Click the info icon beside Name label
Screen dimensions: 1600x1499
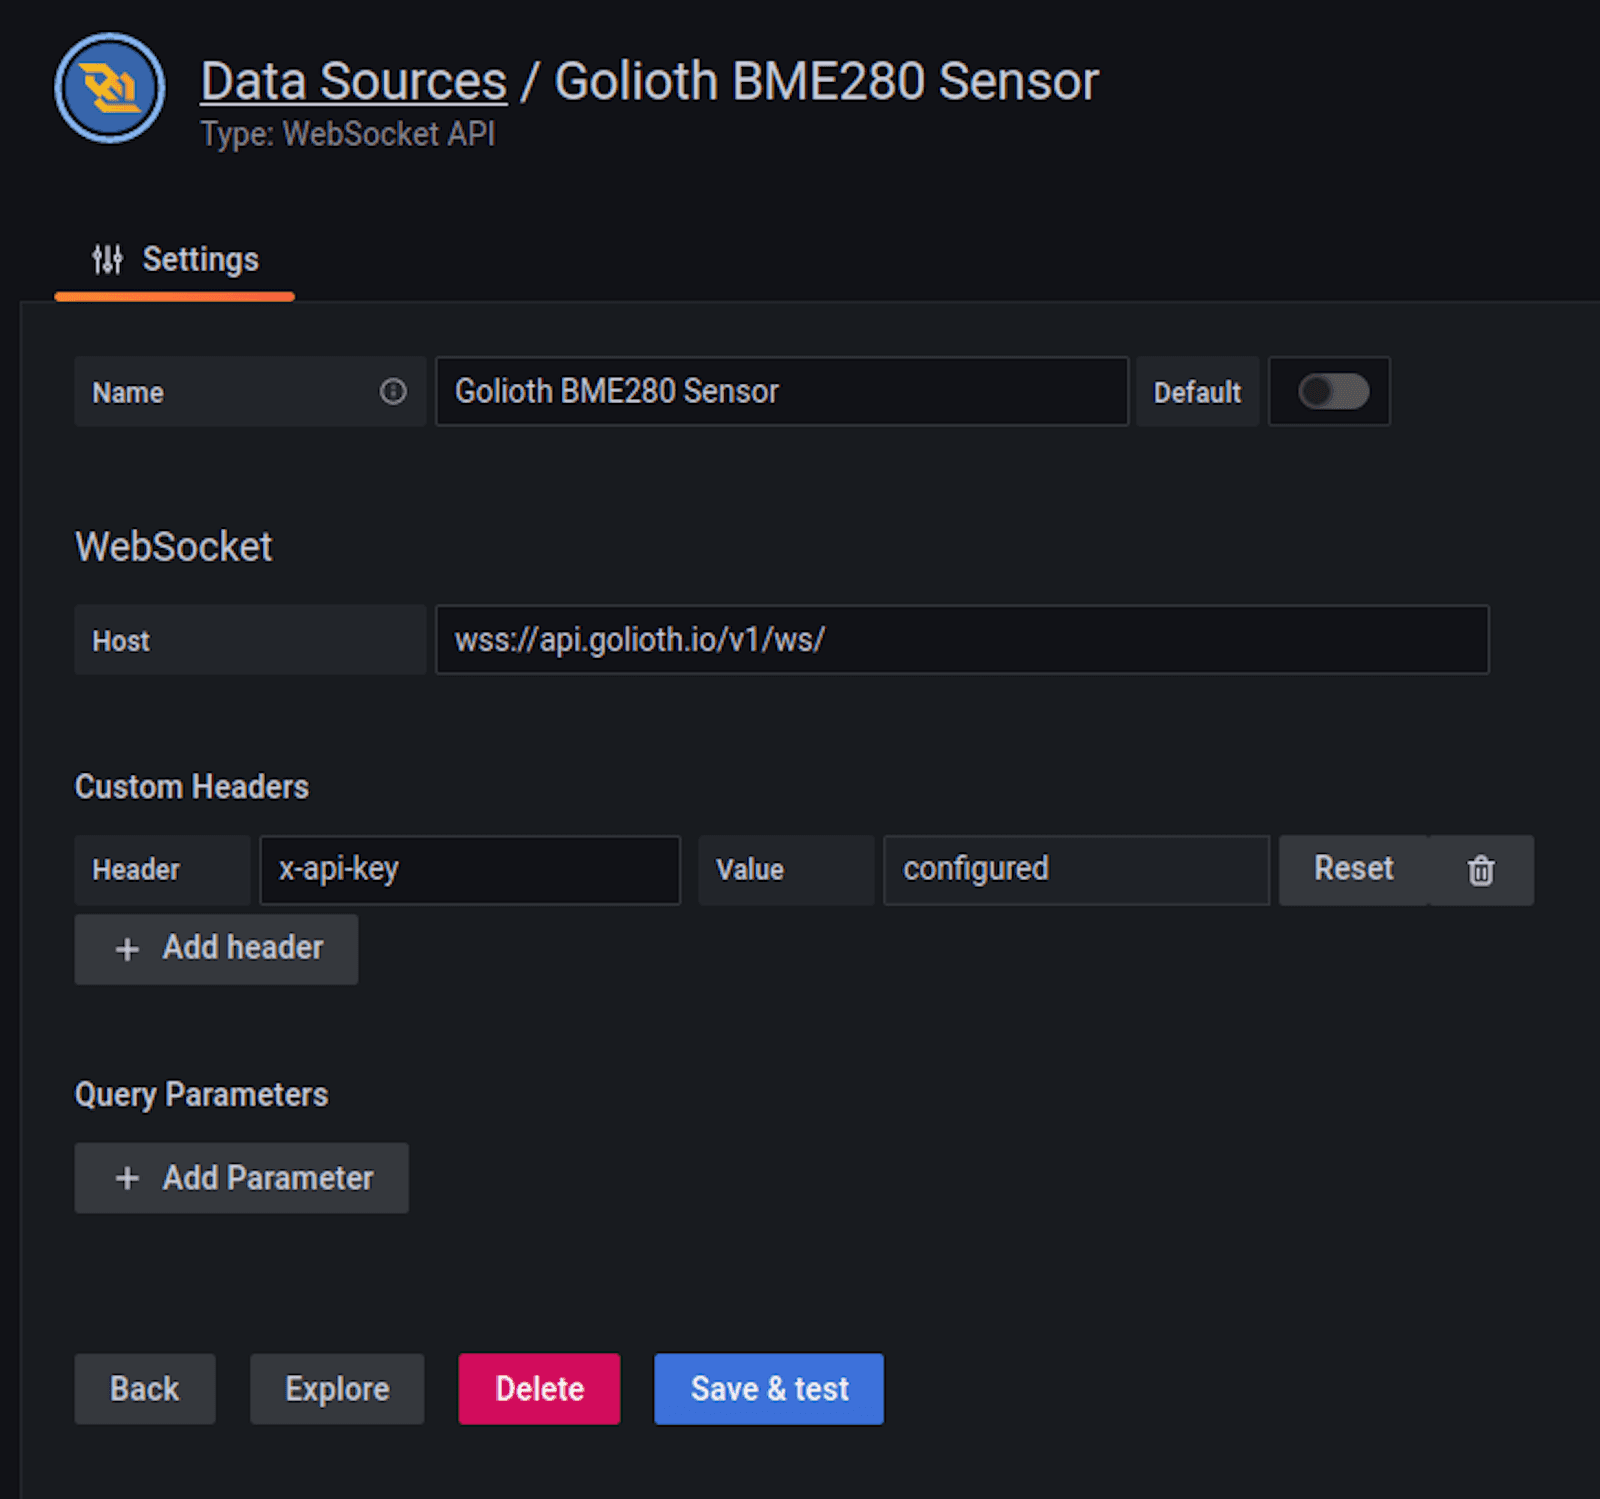(393, 392)
